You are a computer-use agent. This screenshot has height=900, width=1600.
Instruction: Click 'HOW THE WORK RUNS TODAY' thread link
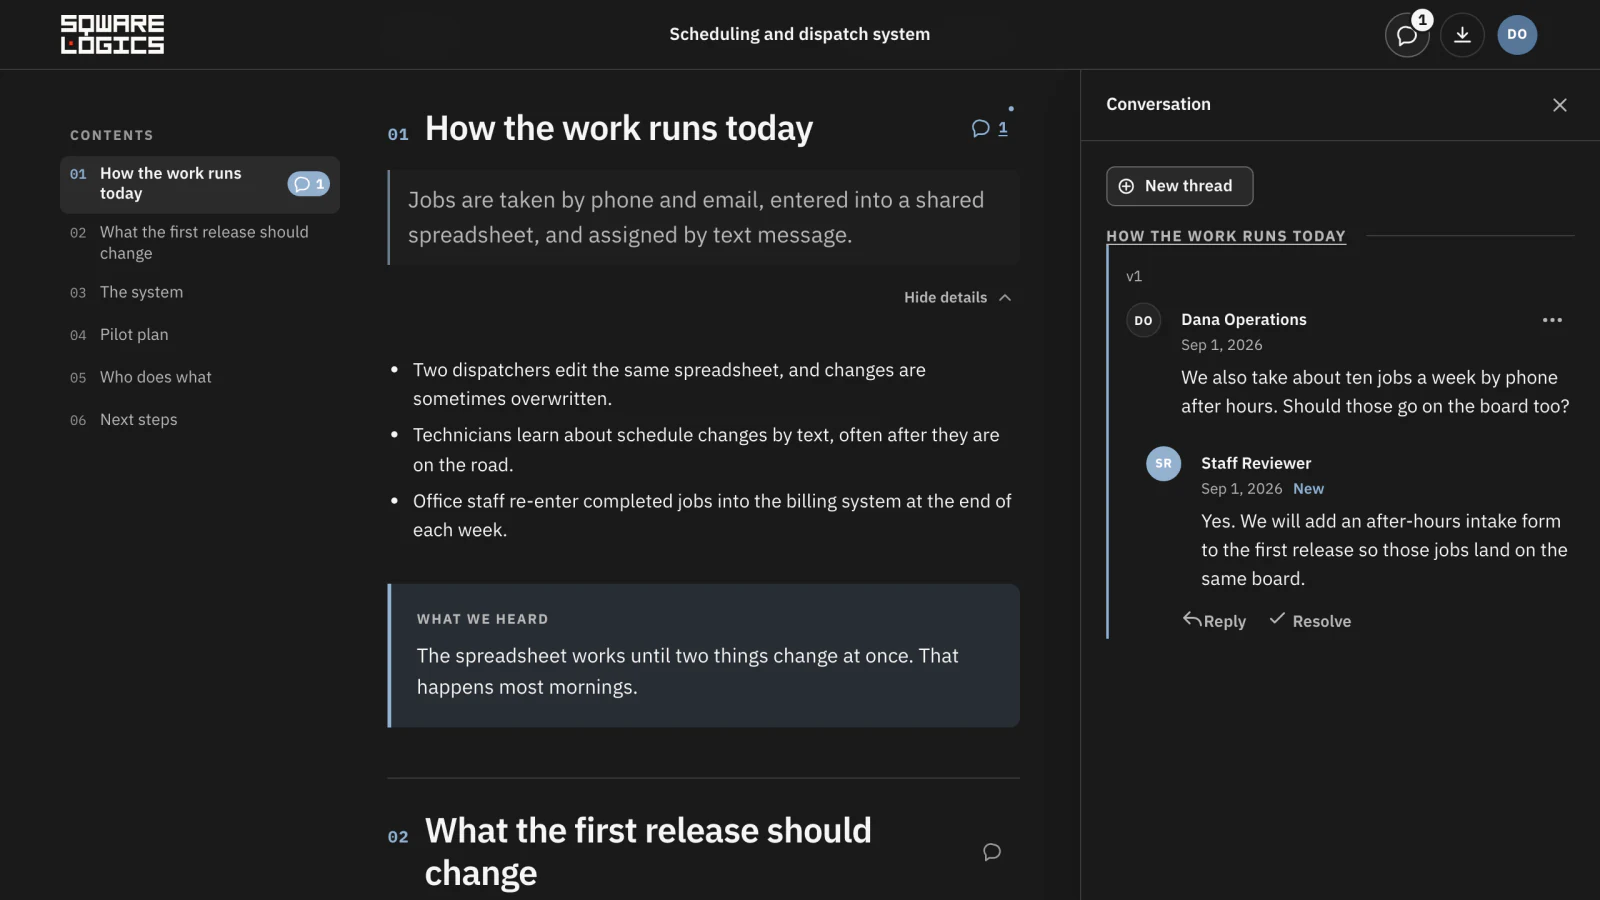pyautogui.click(x=1226, y=236)
